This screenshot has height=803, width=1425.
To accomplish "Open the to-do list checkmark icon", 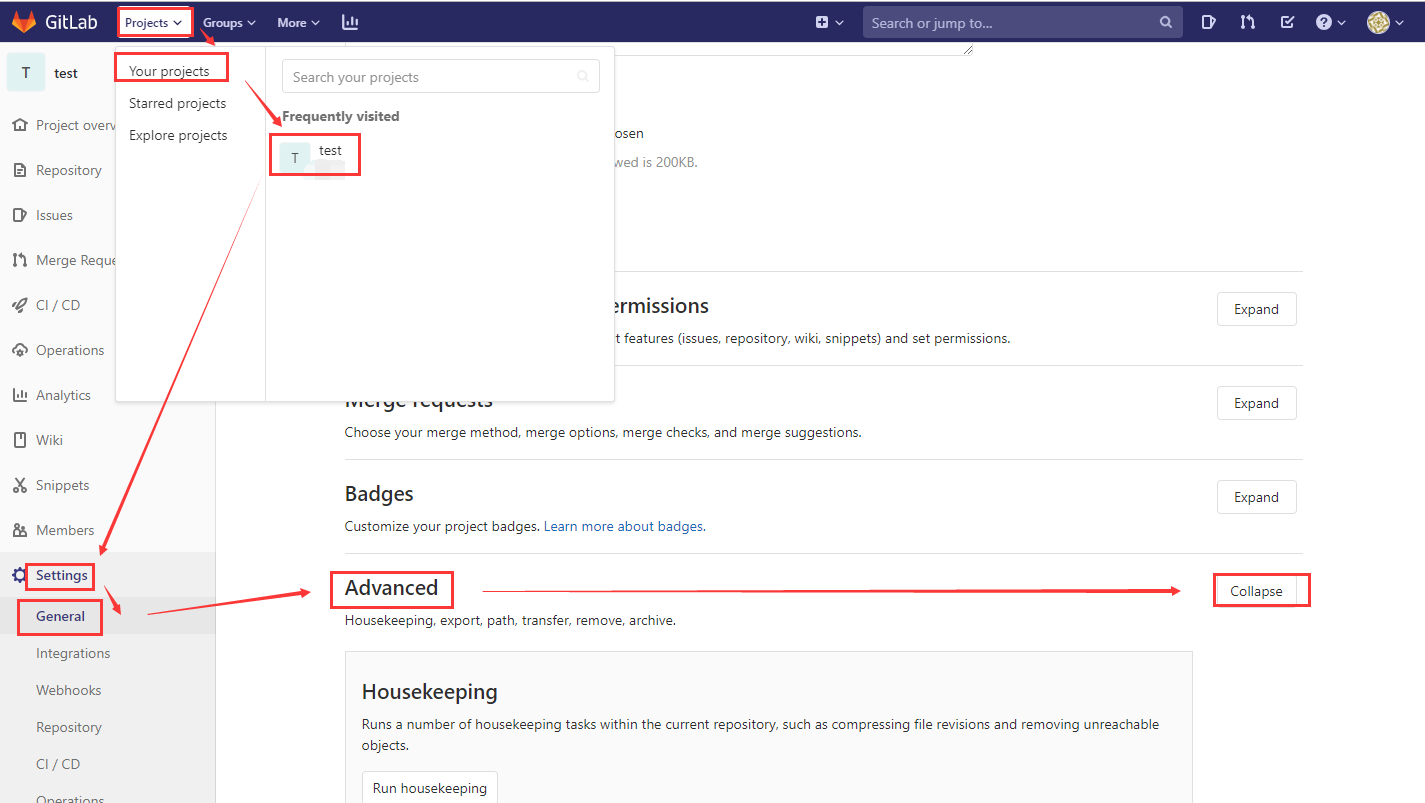I will pyautogui.click(x=1287, y=22).
